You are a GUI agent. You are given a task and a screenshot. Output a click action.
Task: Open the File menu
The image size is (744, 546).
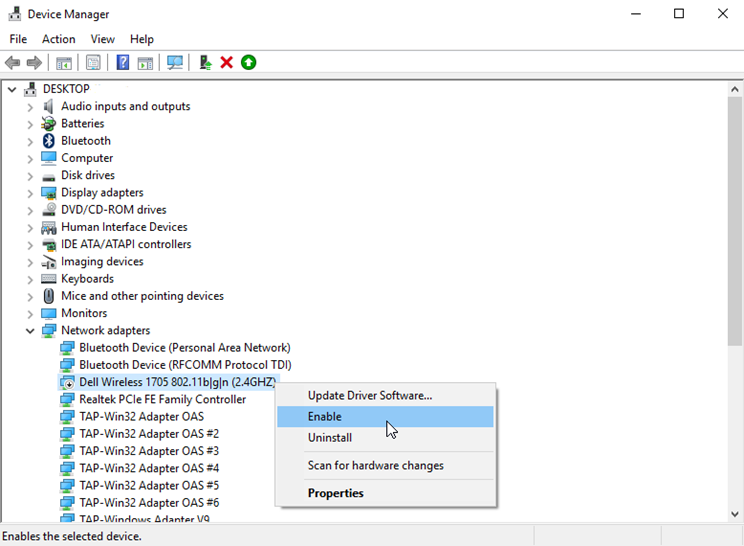(x=18, y=39)
